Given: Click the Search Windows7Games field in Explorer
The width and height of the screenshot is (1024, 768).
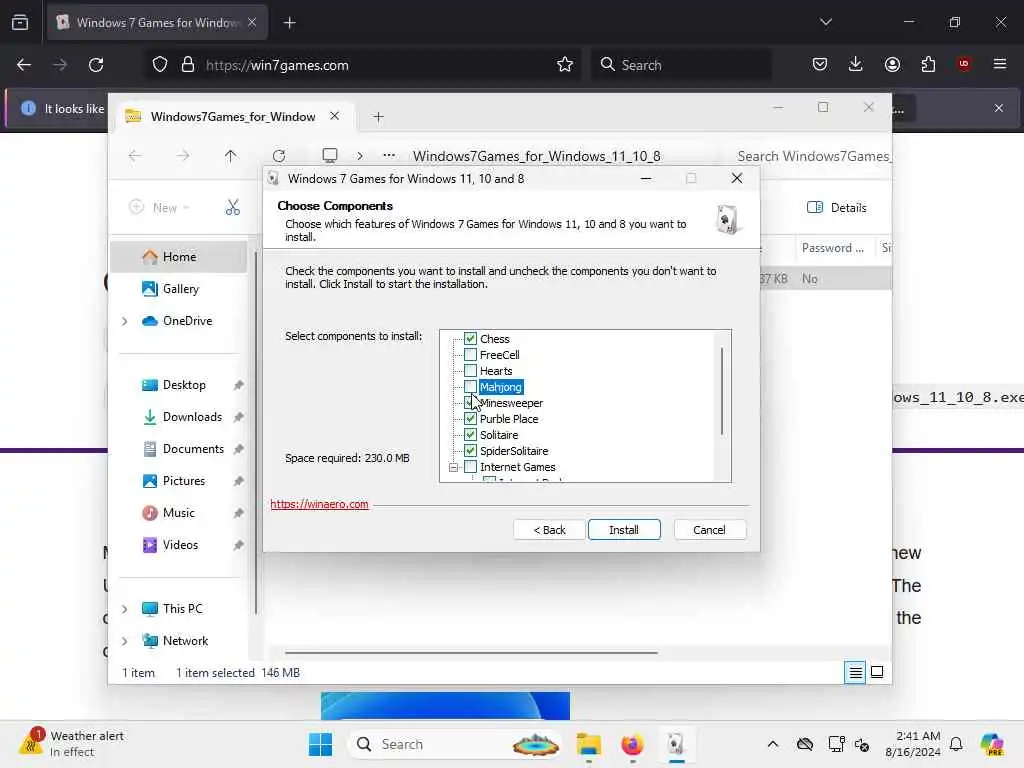Looking at the screenshot, I should 812,156.
